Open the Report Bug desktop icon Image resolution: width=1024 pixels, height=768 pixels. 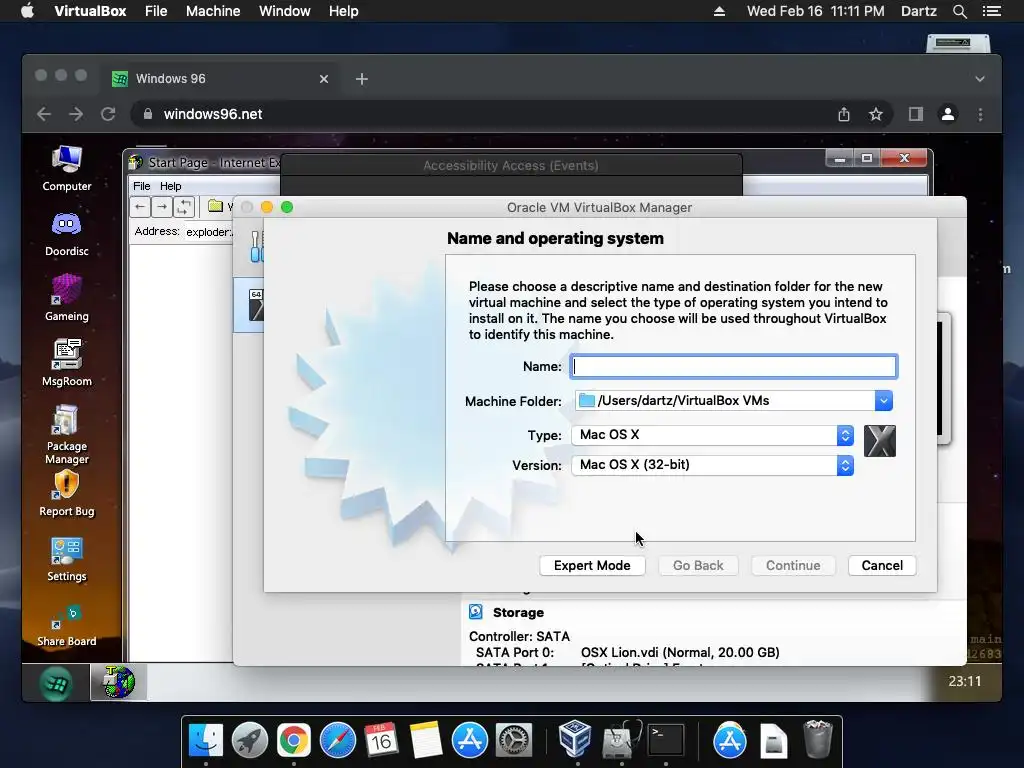67,494
